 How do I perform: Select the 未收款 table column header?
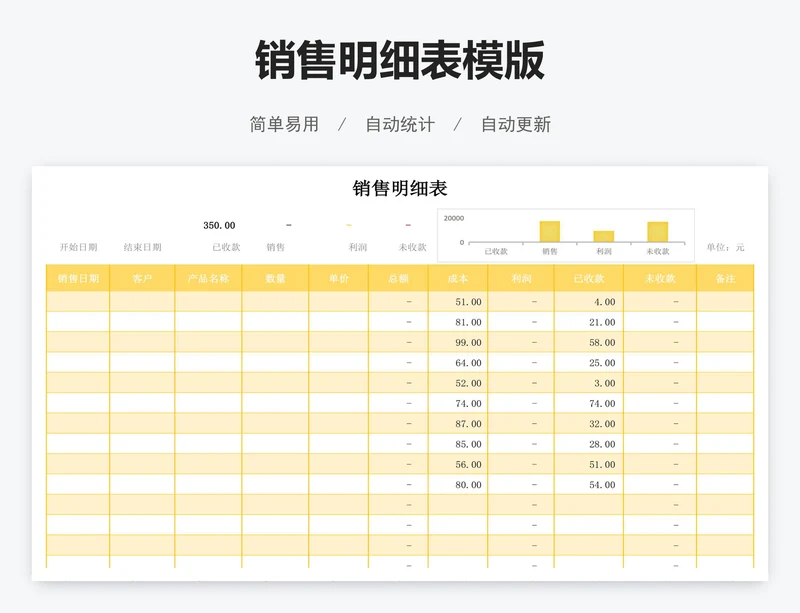(660, 278)
